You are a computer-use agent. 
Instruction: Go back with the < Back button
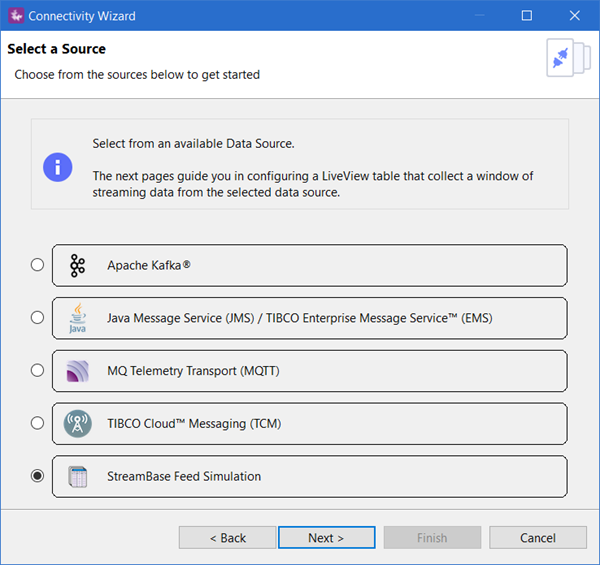tap(227, 538)
